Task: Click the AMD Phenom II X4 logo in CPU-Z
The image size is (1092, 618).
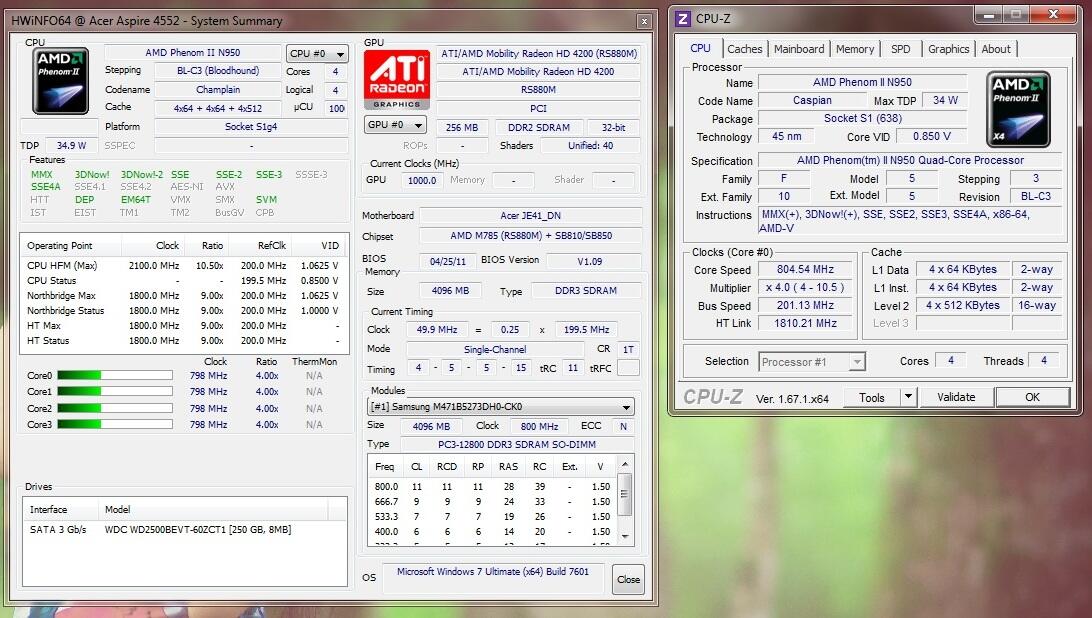Action: coord(1018,109)
